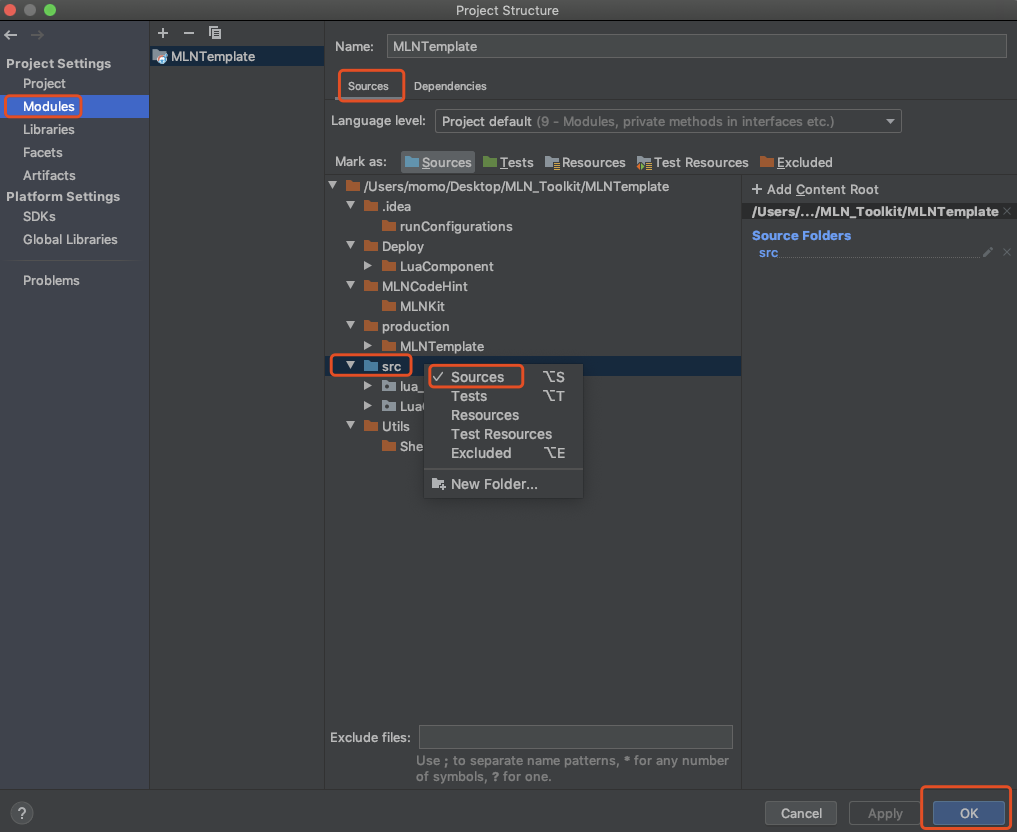
Task: Collapse the Deploy folder tree node
Action: tap(351, 246)
